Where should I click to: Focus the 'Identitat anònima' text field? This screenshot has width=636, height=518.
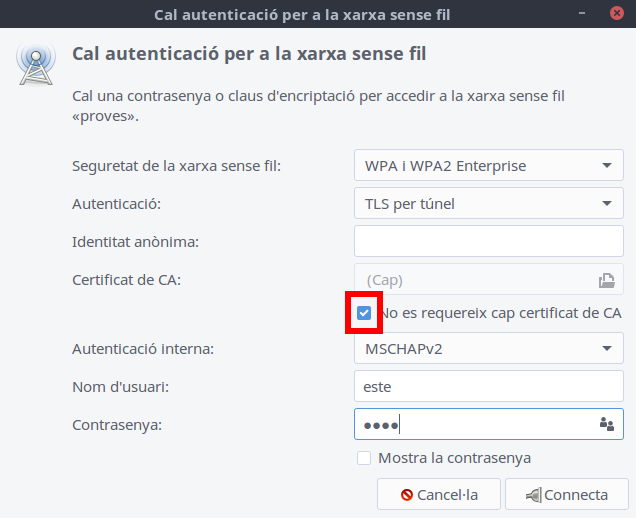point(488,241)
